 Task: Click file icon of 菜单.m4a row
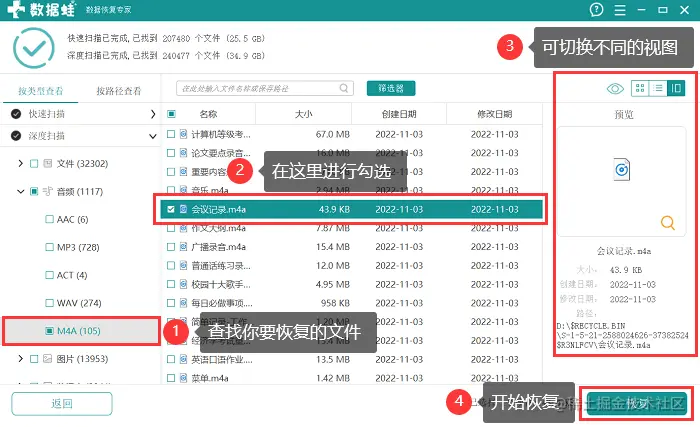(x=183, y=378)
